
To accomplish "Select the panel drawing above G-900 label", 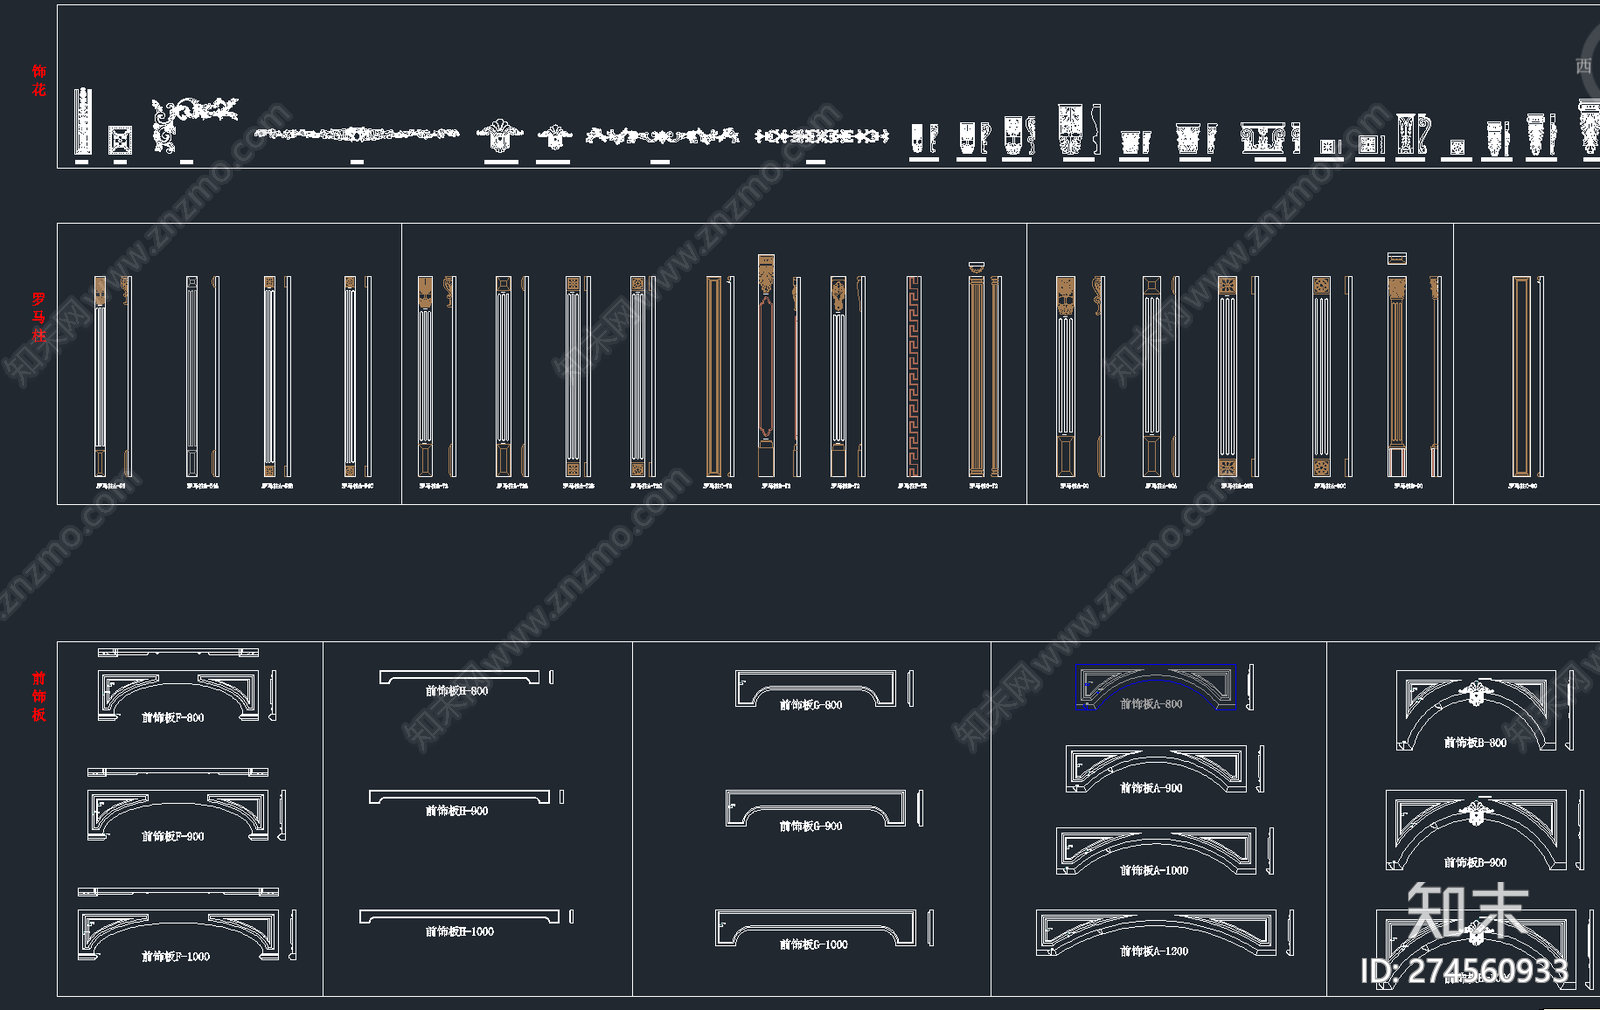I will pyautogui.click(x=816, y=808).
